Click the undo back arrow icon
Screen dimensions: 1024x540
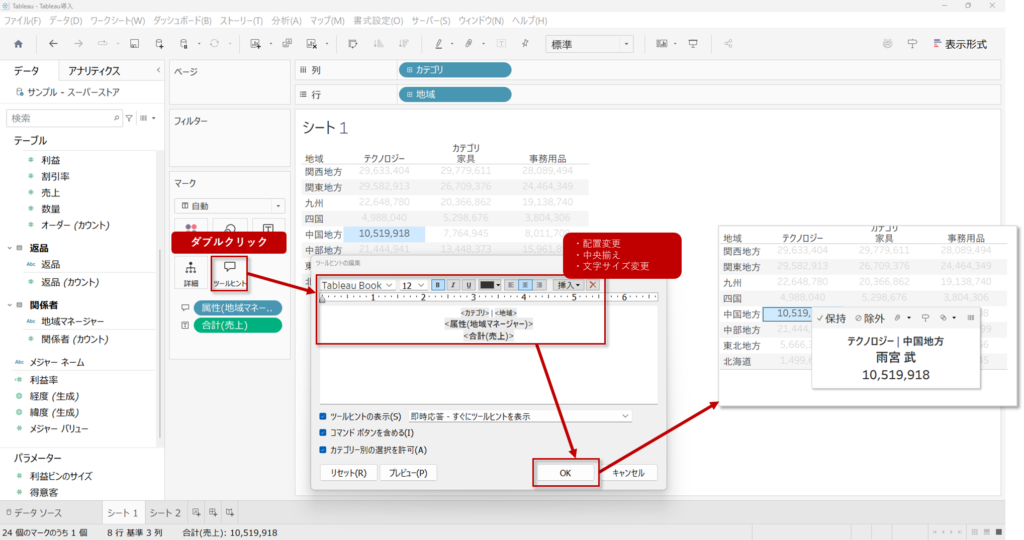[x=53, y=44]
